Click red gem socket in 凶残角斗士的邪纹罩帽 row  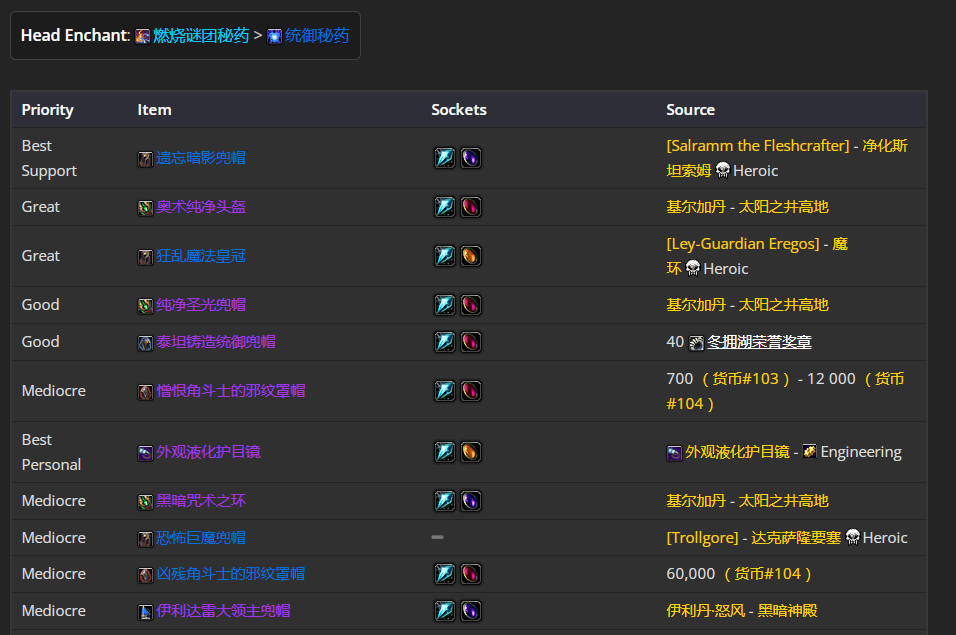(x=471, y=573)
